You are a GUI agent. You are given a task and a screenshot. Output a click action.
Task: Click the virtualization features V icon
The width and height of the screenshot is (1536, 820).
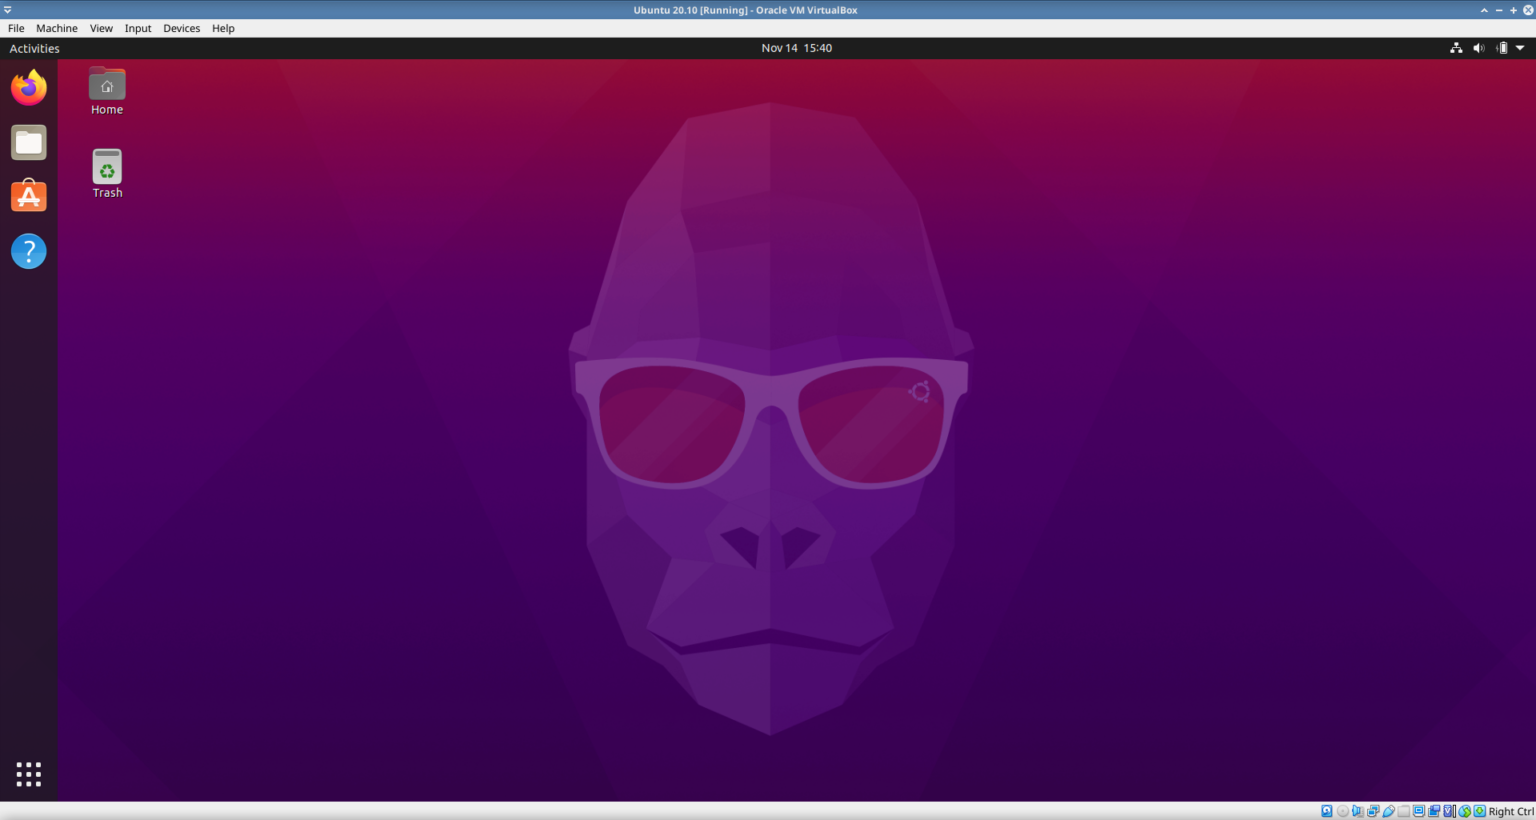click(1448, 811)
